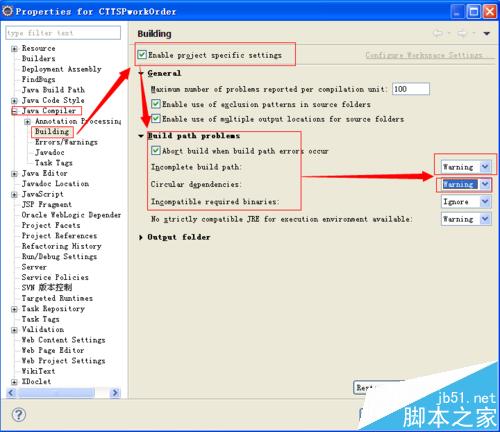Select Refactoring History in the tree
Screen dimensions: 500x432
point(61,246)
